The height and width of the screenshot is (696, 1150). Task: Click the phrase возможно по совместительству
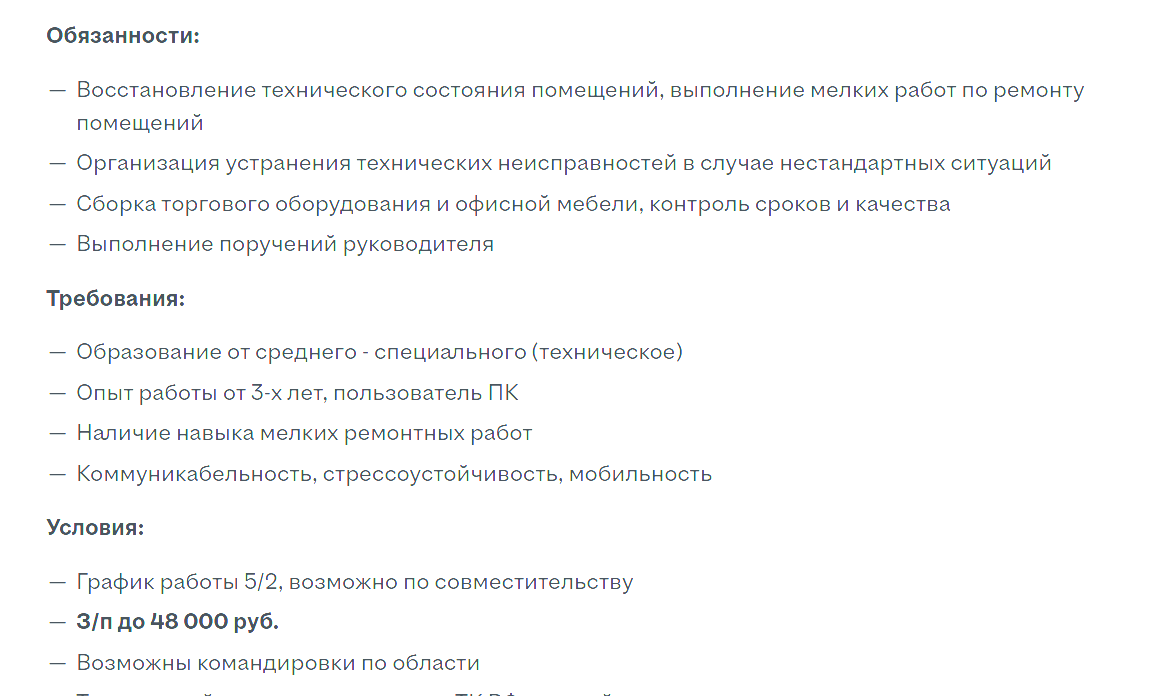(x=461, y=582)
